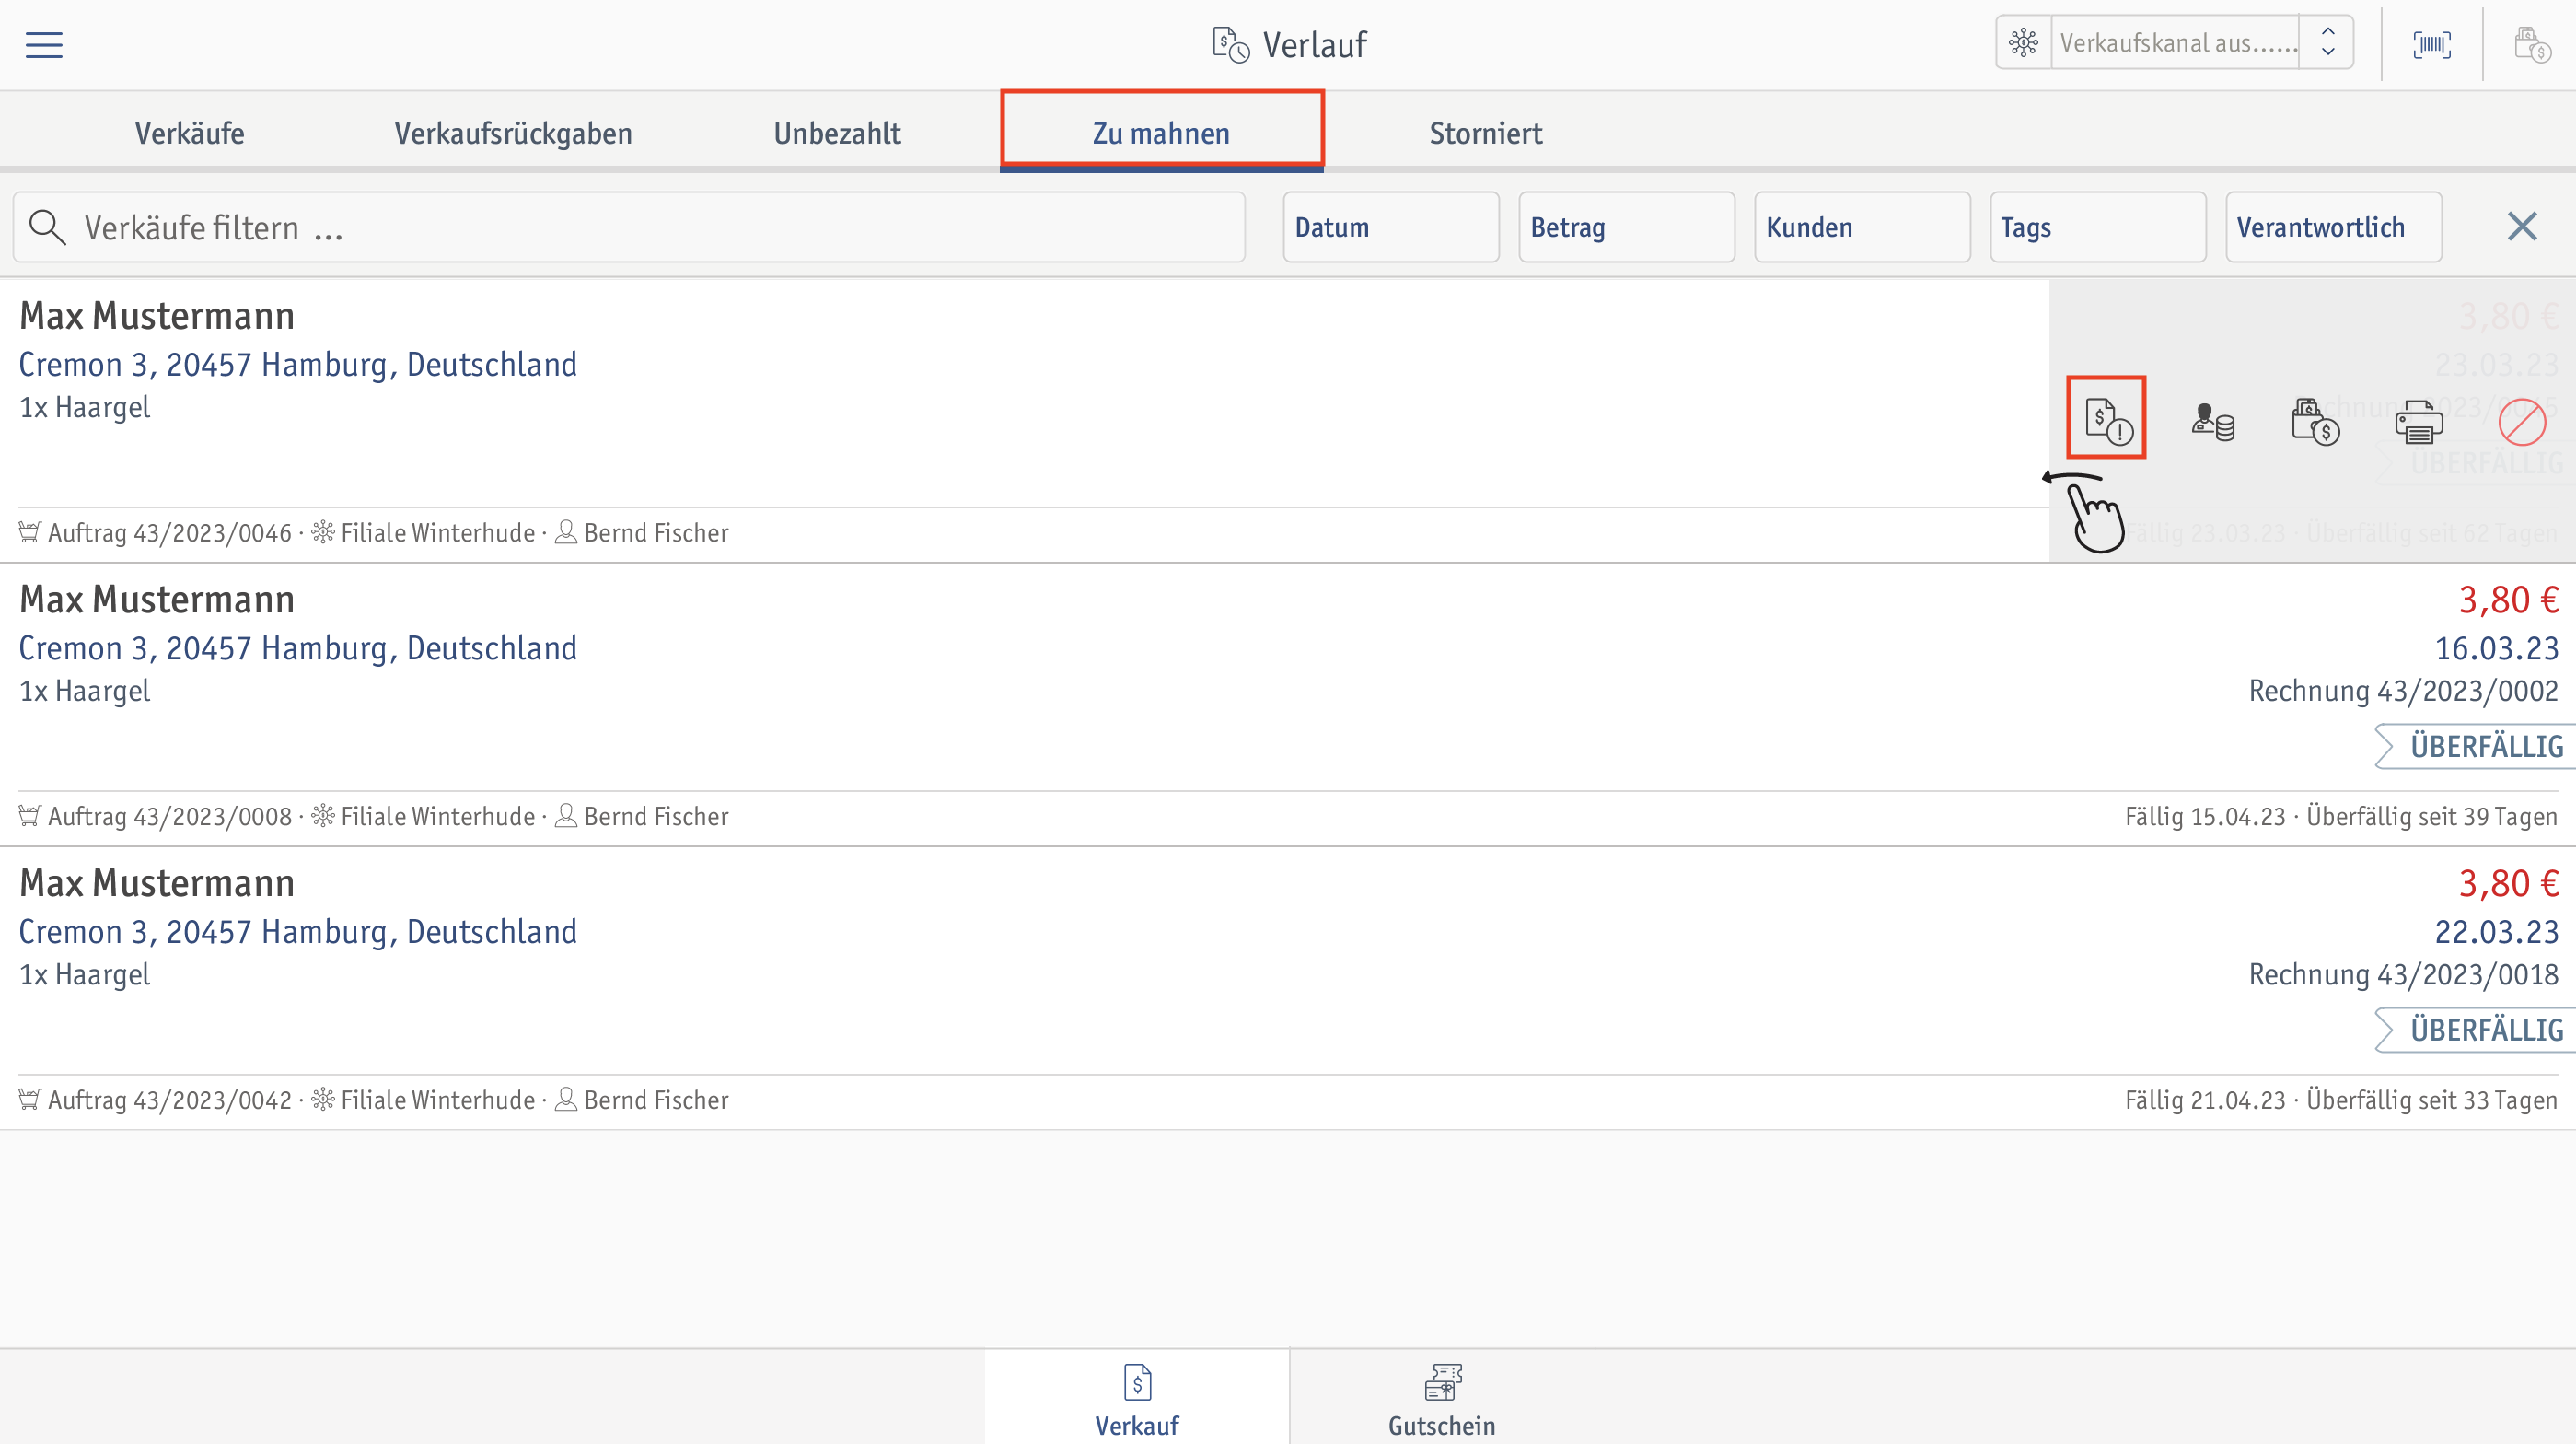Click the sales channel snowflake icon
Image resolution: width=2576 pixels, height=1444 pixels.
pos(2024,43)
